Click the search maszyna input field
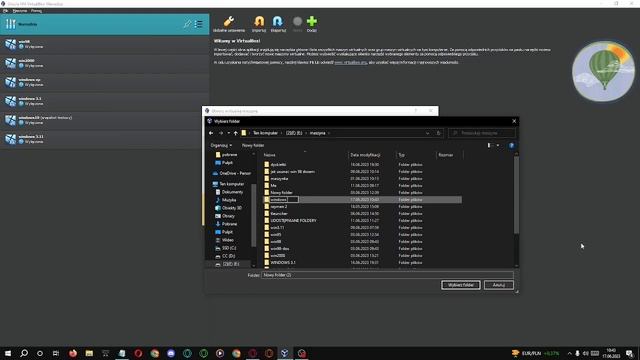The width and height of the screenshot is (640, 360). (x=482, y=133)
